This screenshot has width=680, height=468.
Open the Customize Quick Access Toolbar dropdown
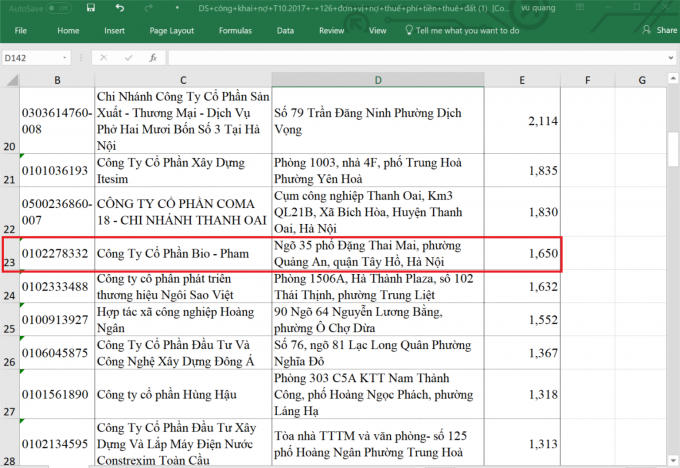(x=177, y=8)
